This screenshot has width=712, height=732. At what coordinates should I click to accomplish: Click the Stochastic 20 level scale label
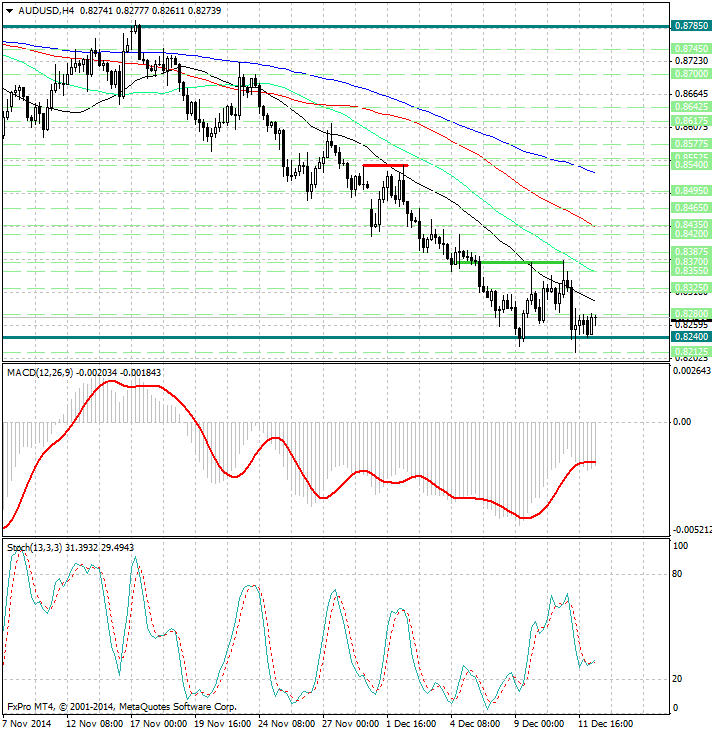[679, 679]
